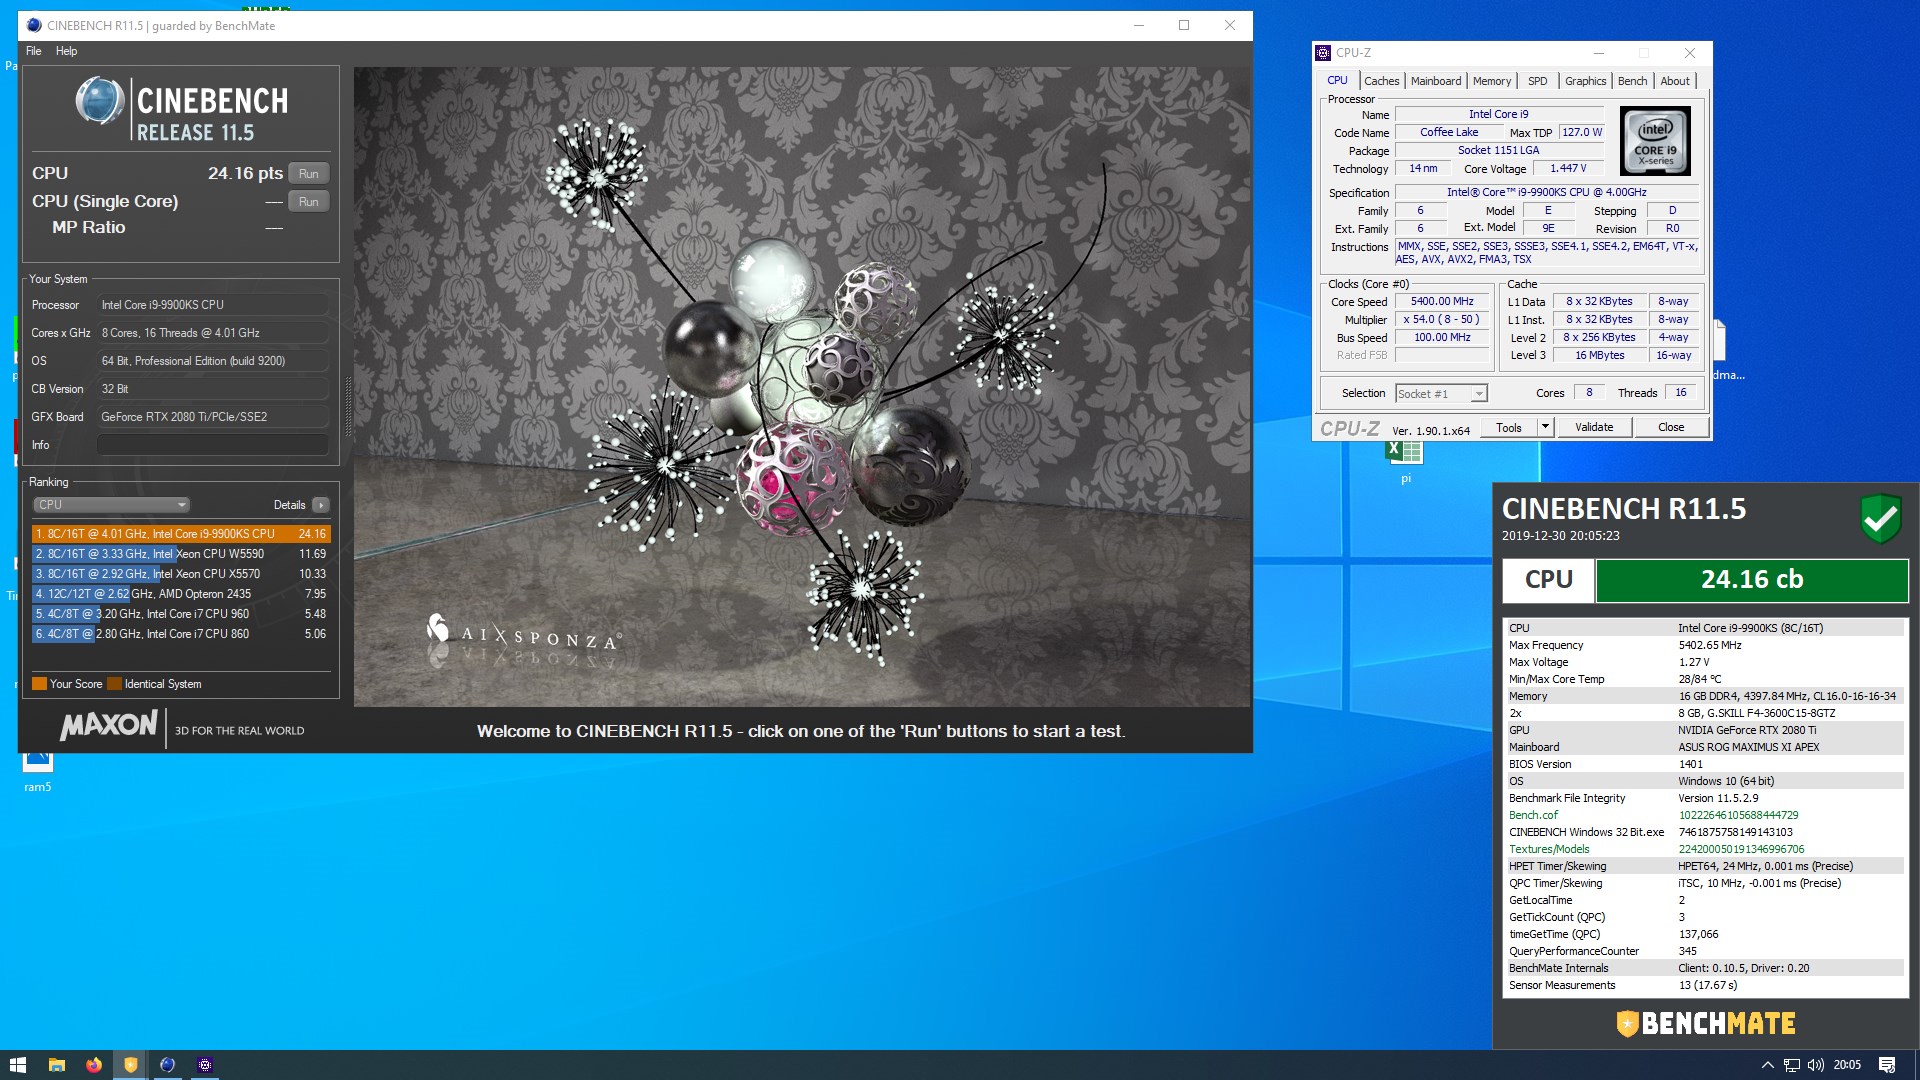Click the CPU label box in BenchMate
This screenshot has width=1920, height=1080.
coord(1548,580)
